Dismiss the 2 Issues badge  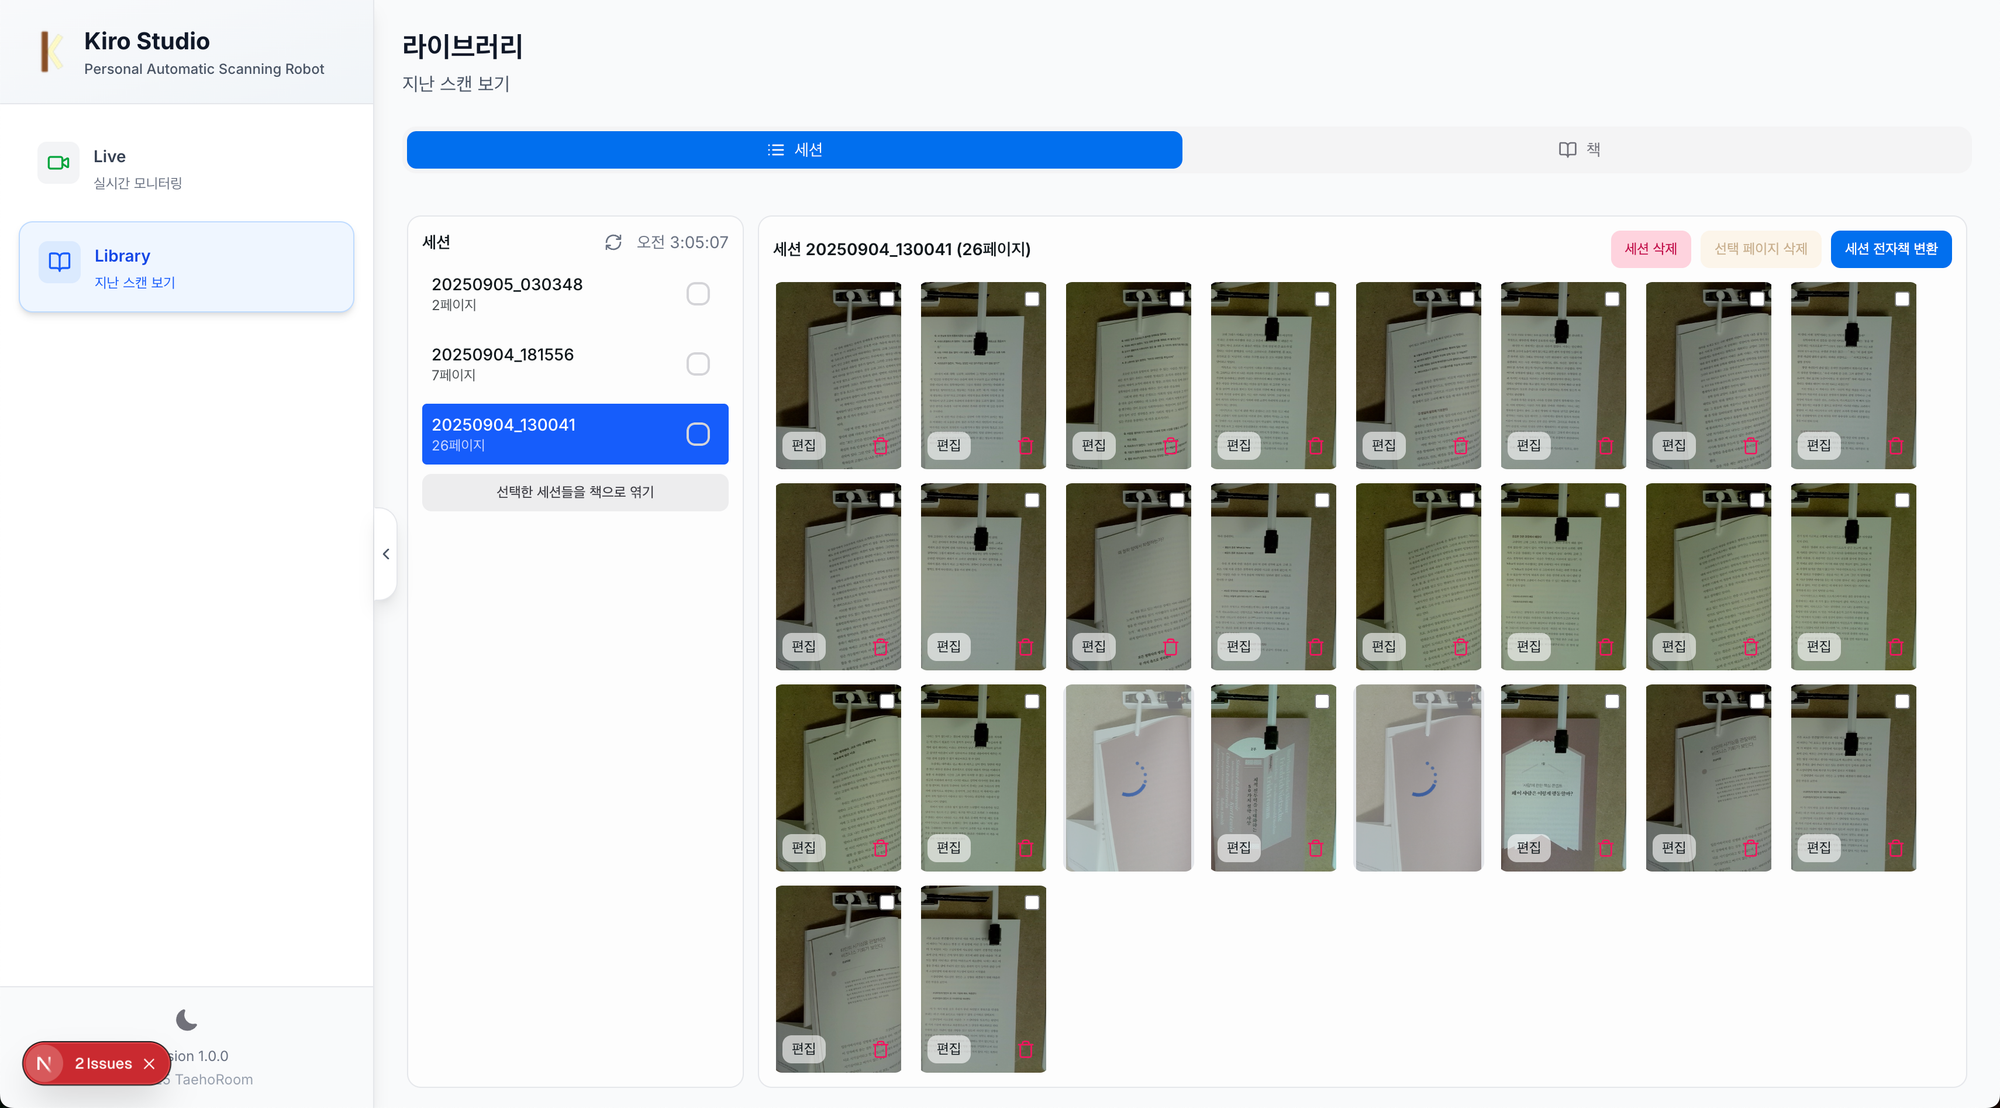149,1064
